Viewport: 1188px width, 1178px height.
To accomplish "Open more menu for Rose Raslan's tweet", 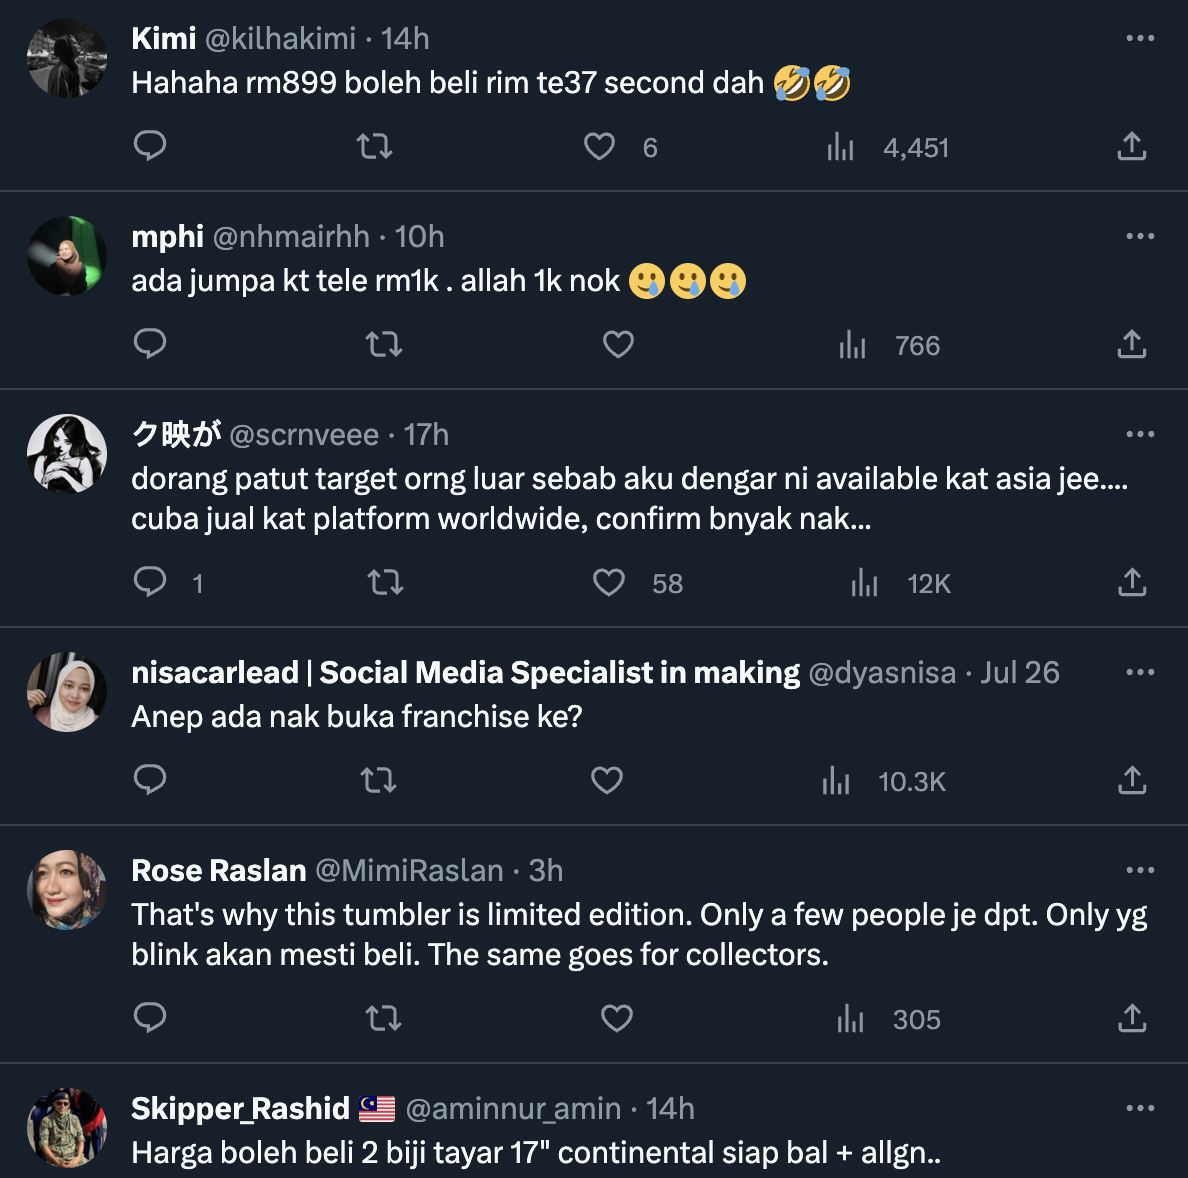I will pos(1140,870).
